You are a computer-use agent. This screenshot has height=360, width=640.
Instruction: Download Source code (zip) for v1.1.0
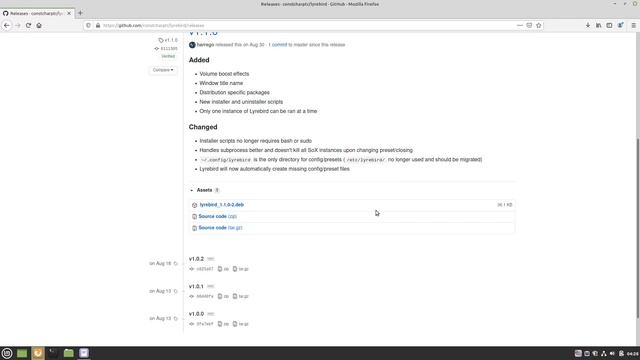click(x=218, y=216)
